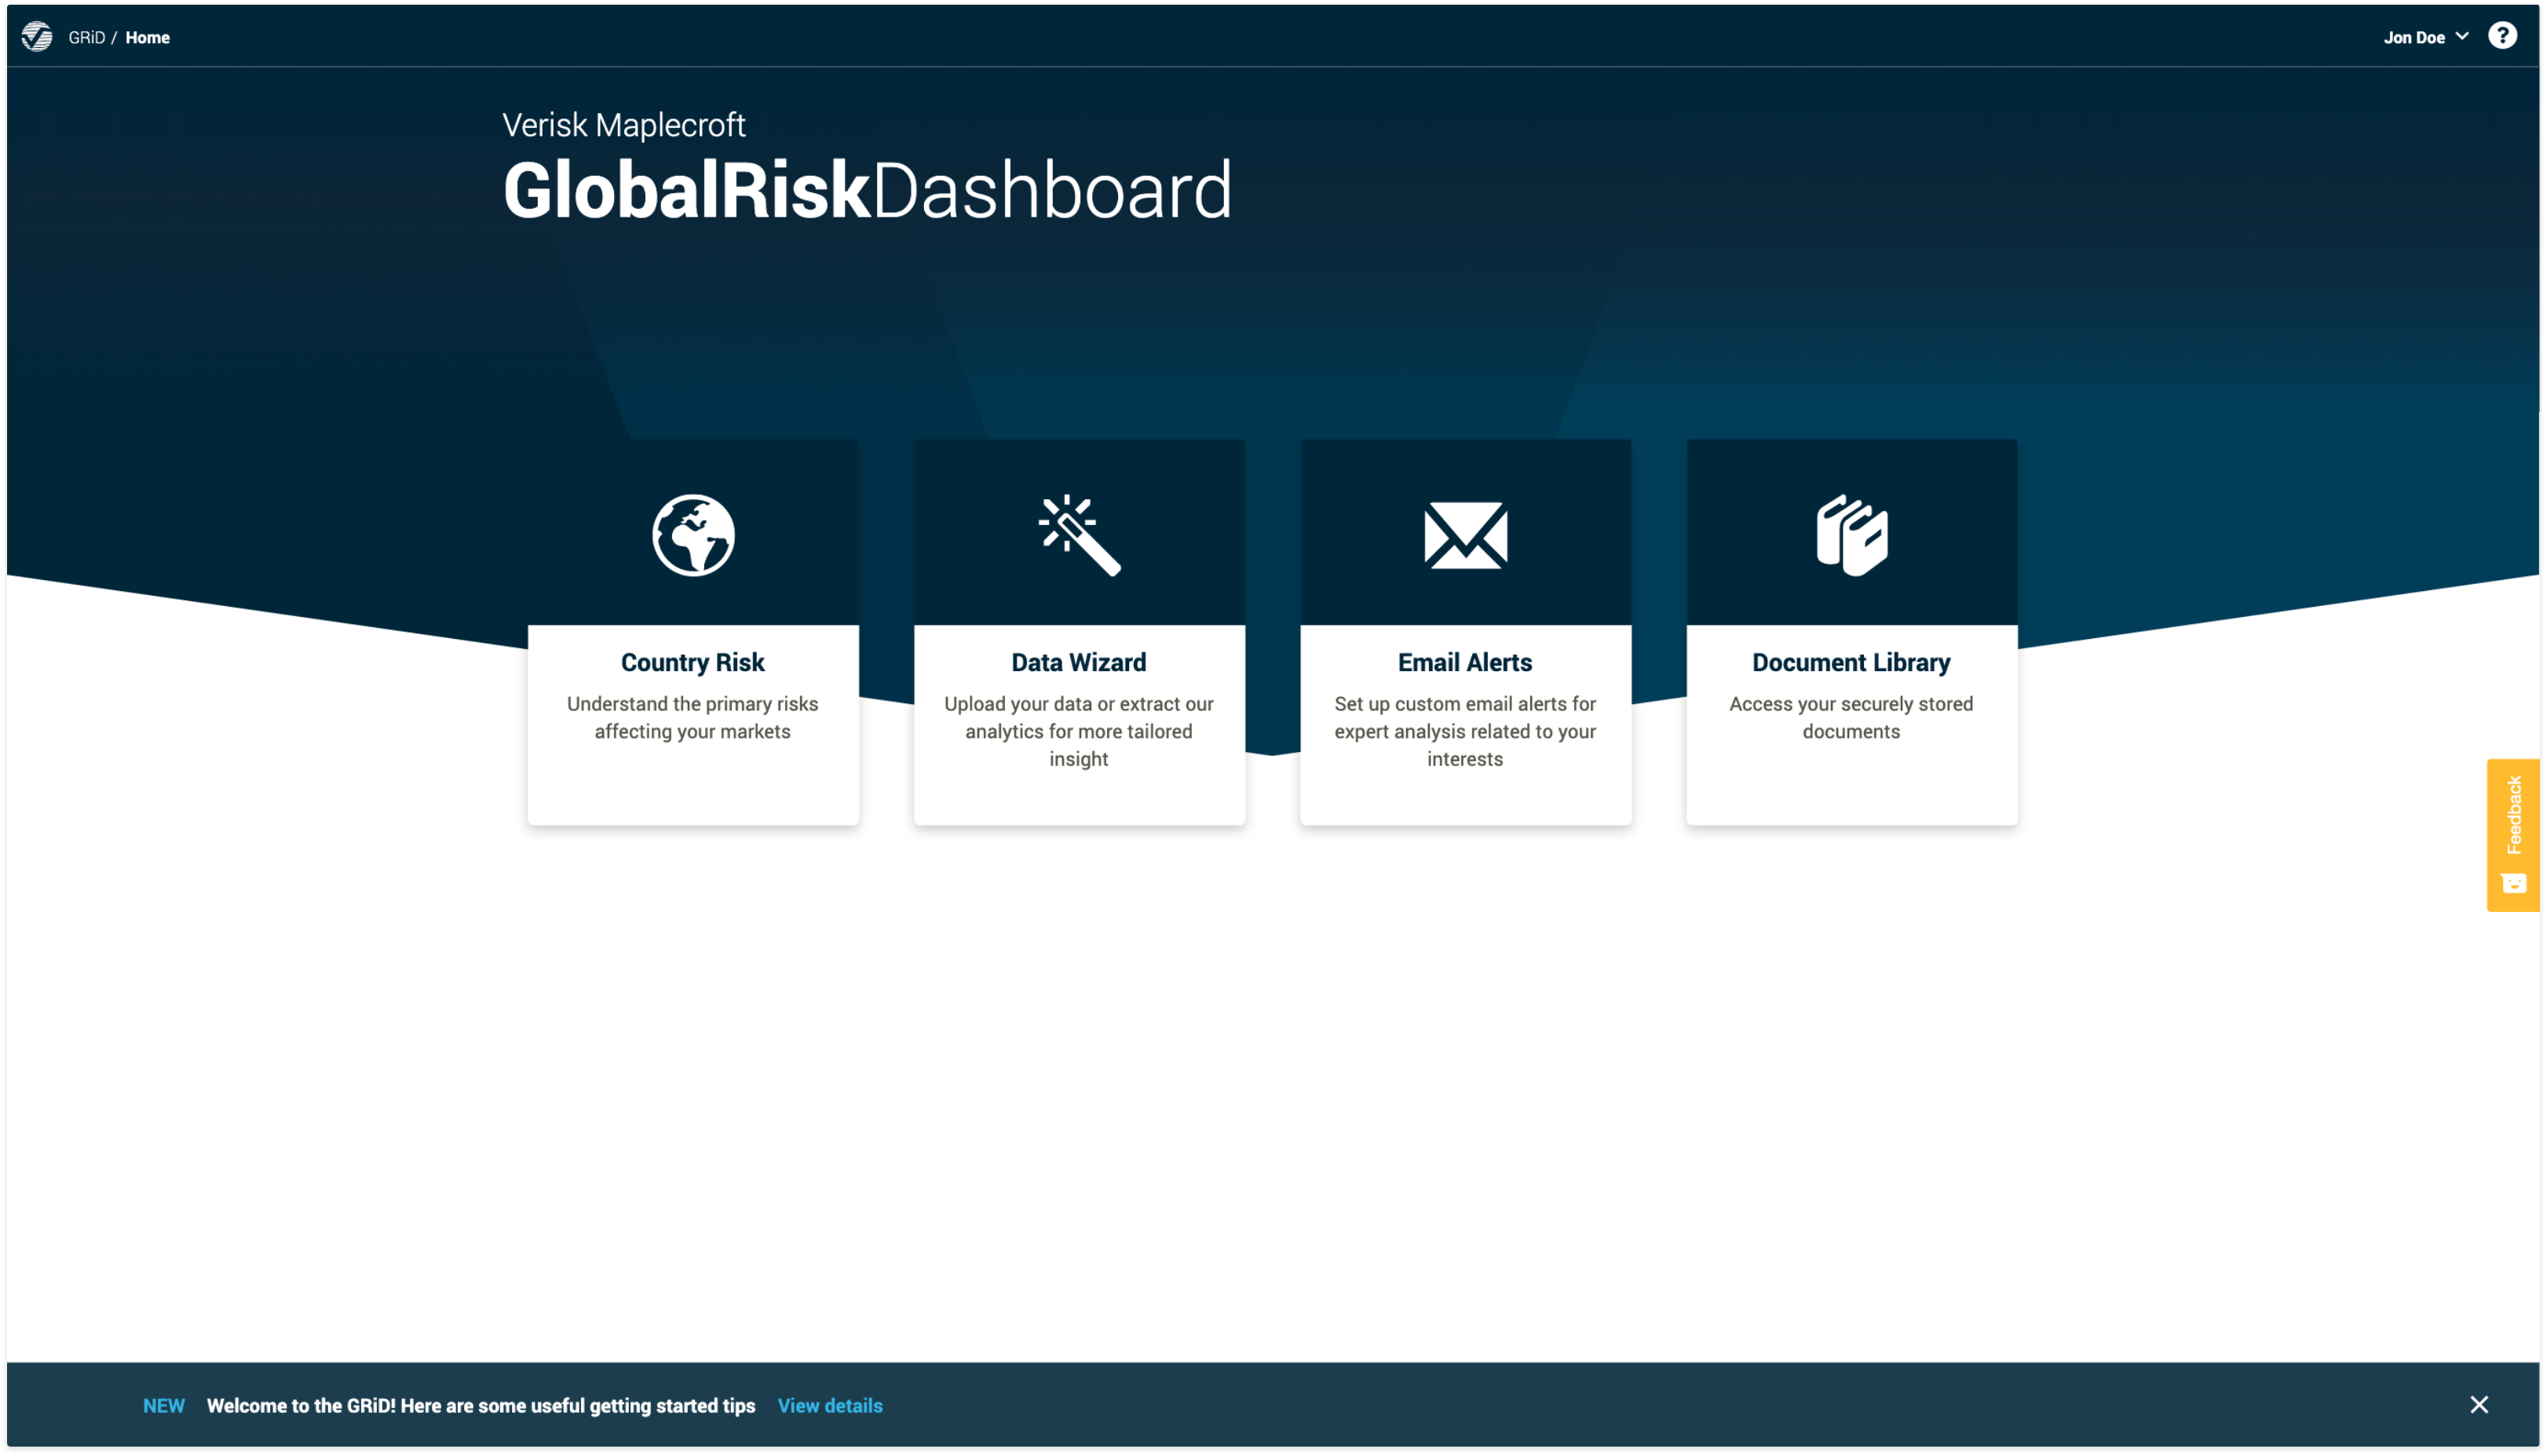Screen dimensions: 2547x1456
Task: Click the Feedback smiley icon
Action: pos(2513,883)
